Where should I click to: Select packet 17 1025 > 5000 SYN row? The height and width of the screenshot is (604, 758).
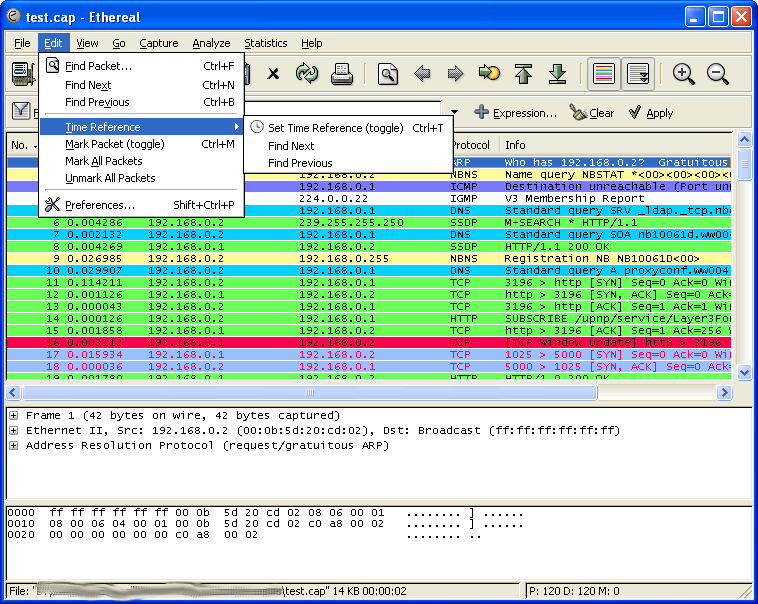point(368,354)
